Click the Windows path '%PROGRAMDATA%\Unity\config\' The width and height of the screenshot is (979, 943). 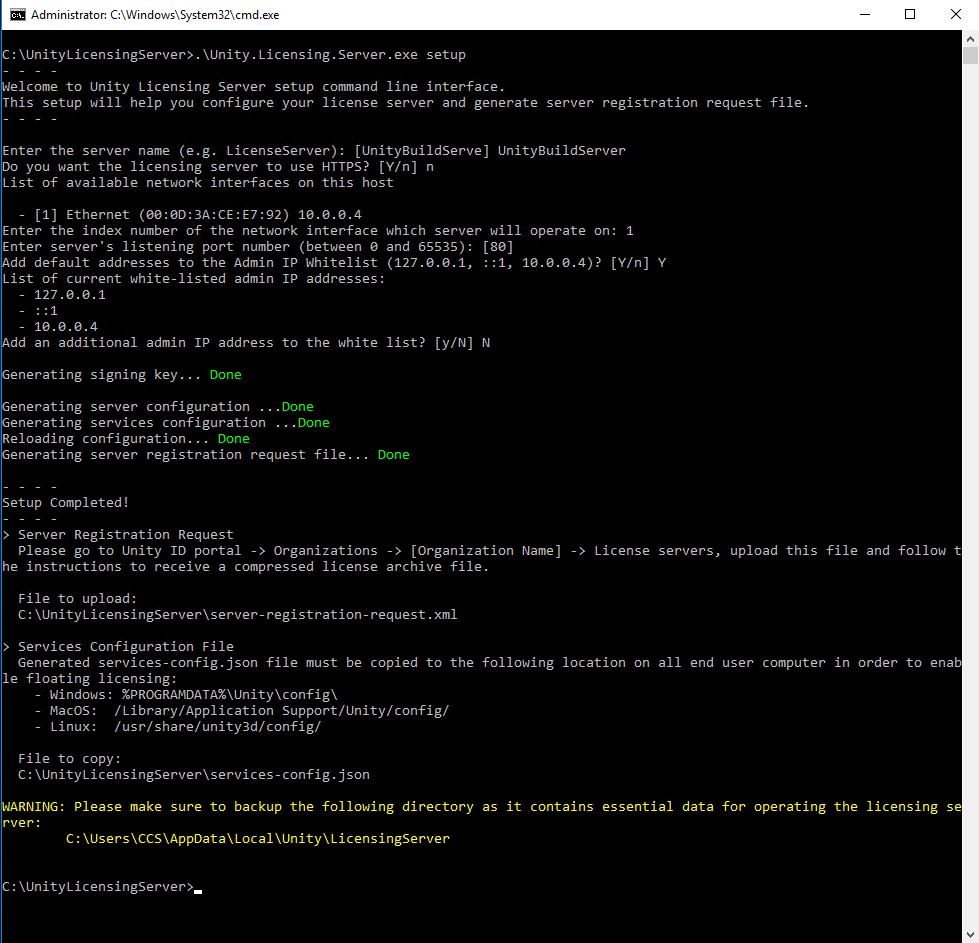(230, 695)
